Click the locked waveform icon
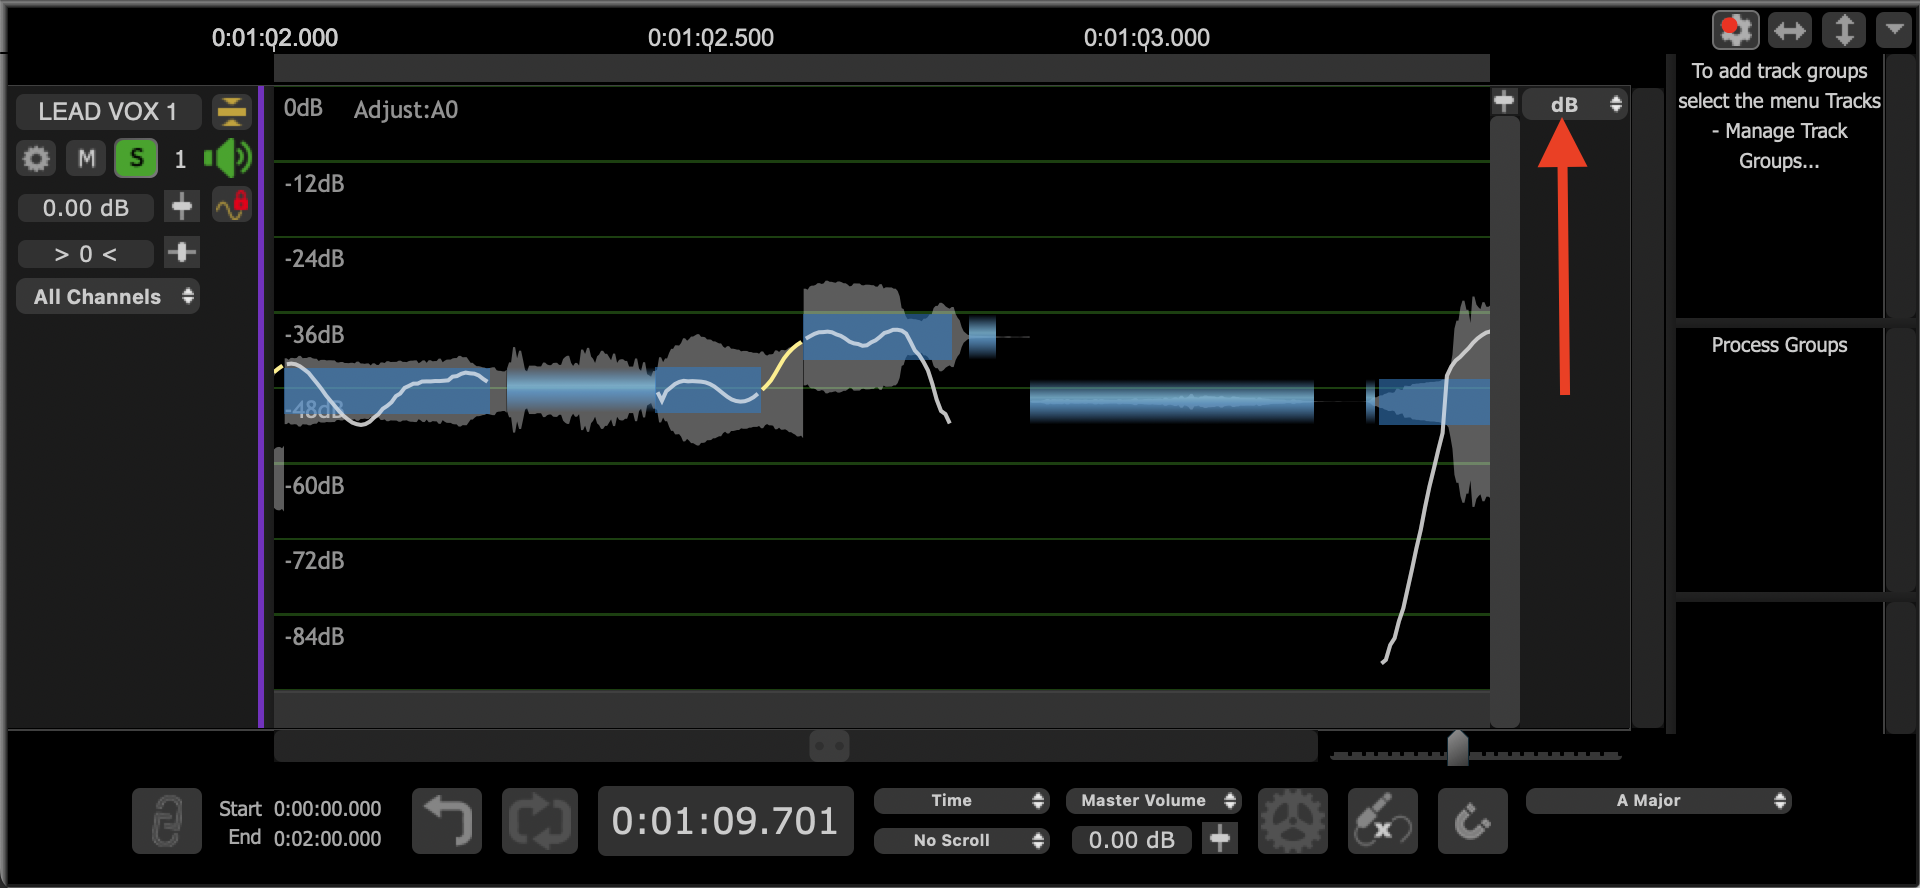Screen dimensions: 1920x888 coord(231,206)
